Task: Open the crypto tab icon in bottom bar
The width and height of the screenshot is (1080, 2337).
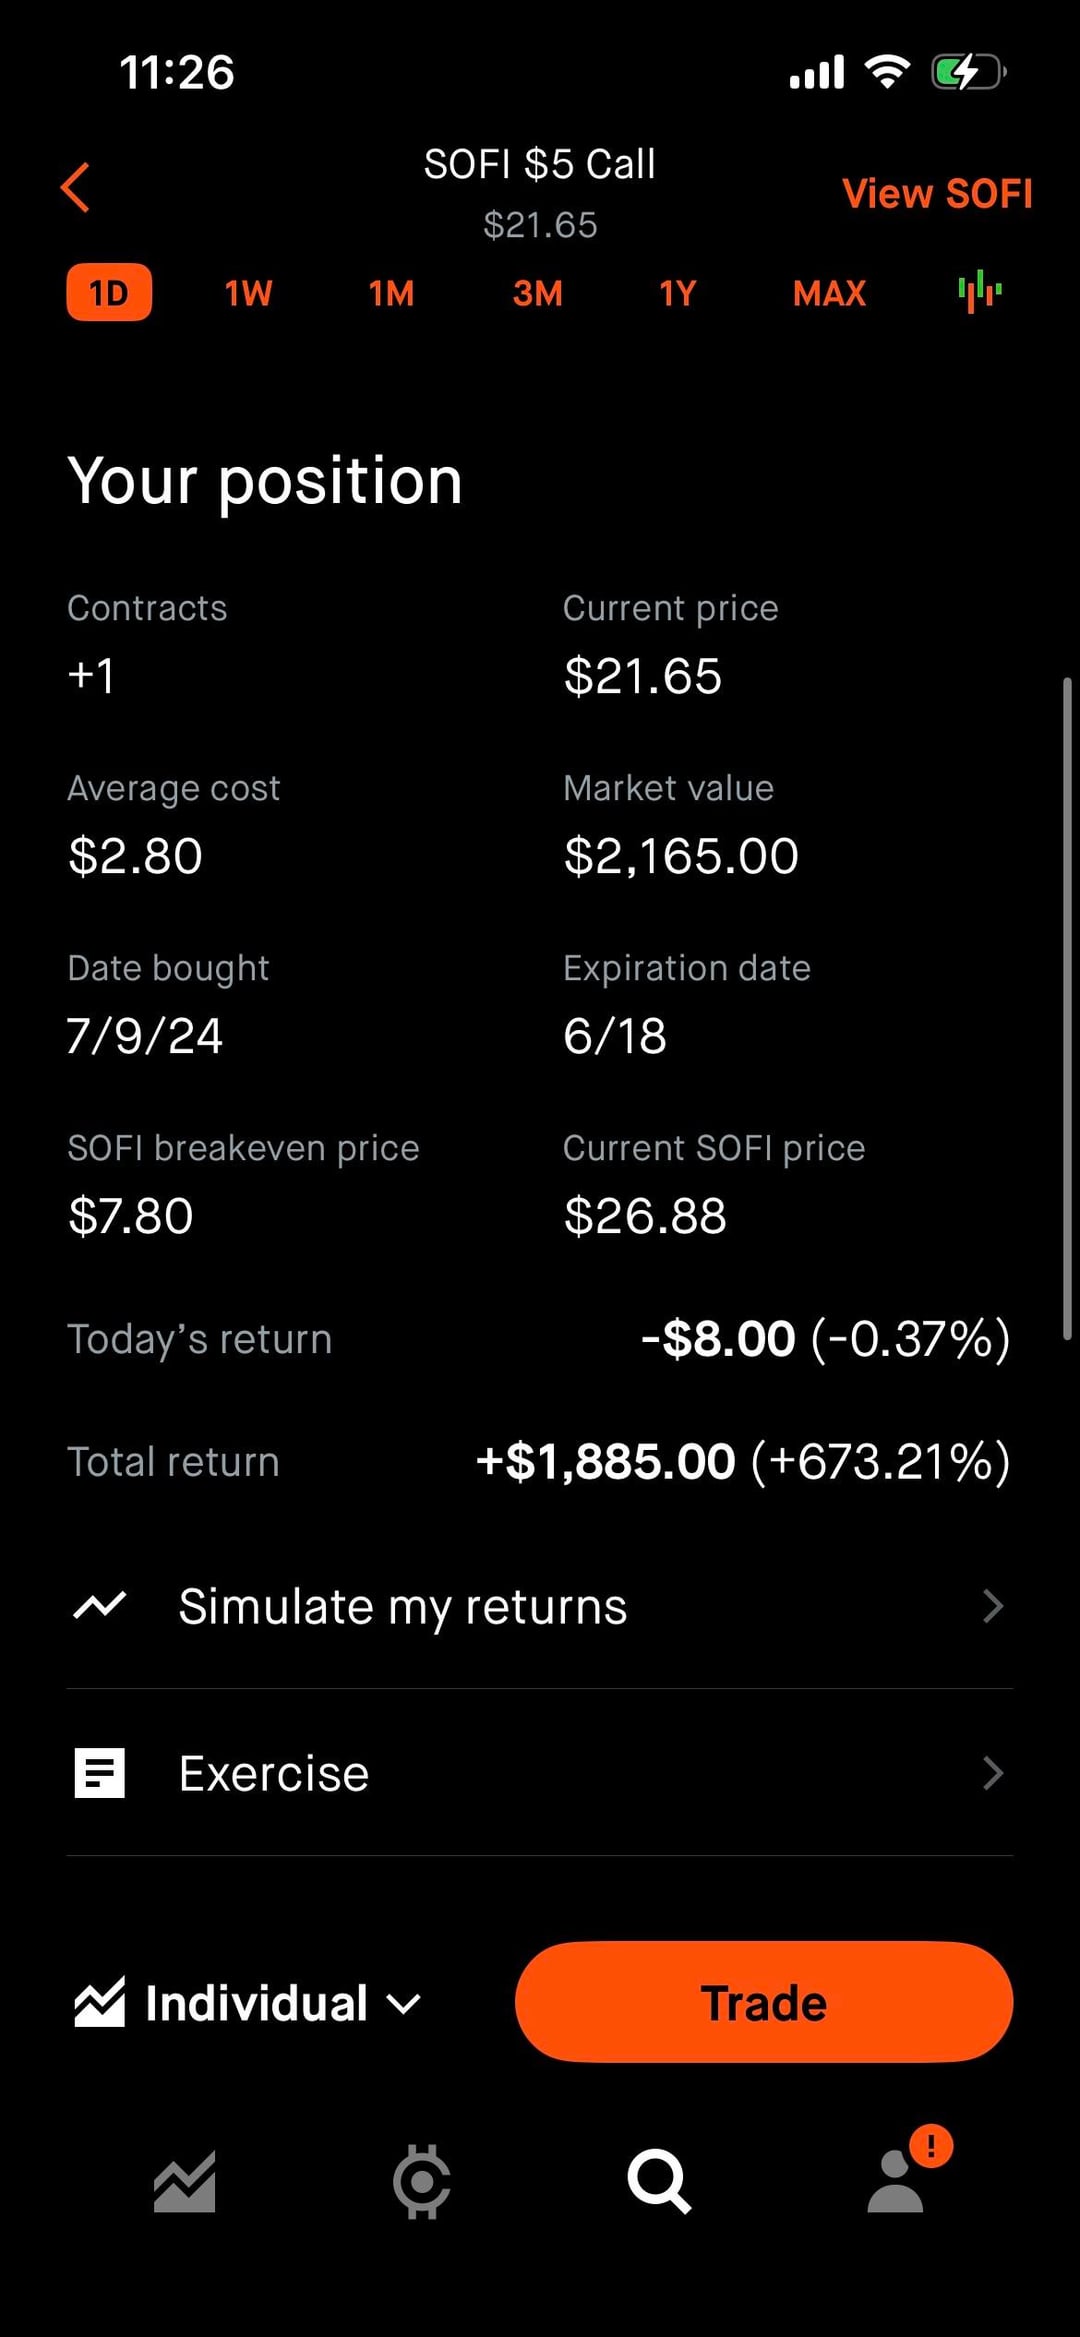Action: (421, 2181)
